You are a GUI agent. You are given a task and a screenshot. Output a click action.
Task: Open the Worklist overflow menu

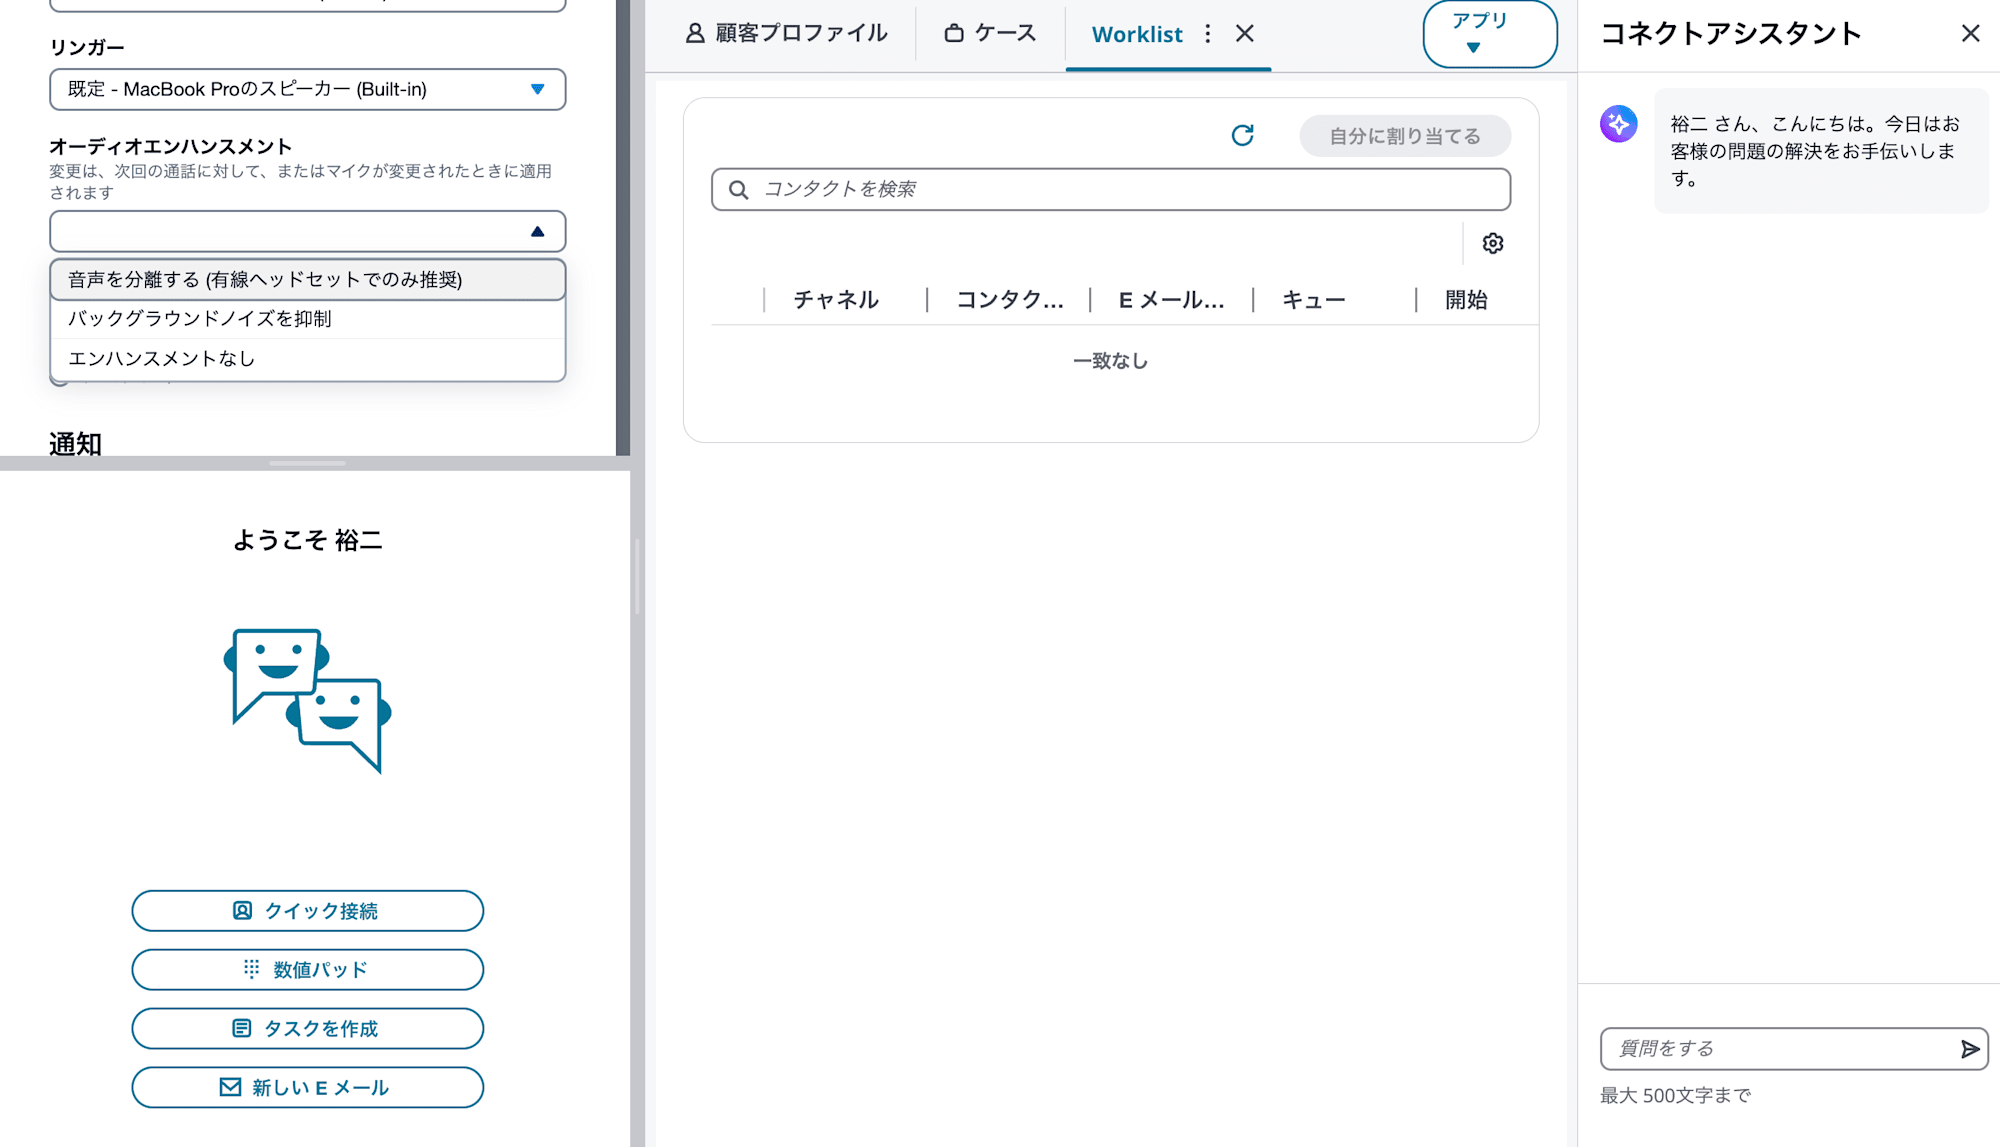pyautogui.click(x=1208, y=33)
